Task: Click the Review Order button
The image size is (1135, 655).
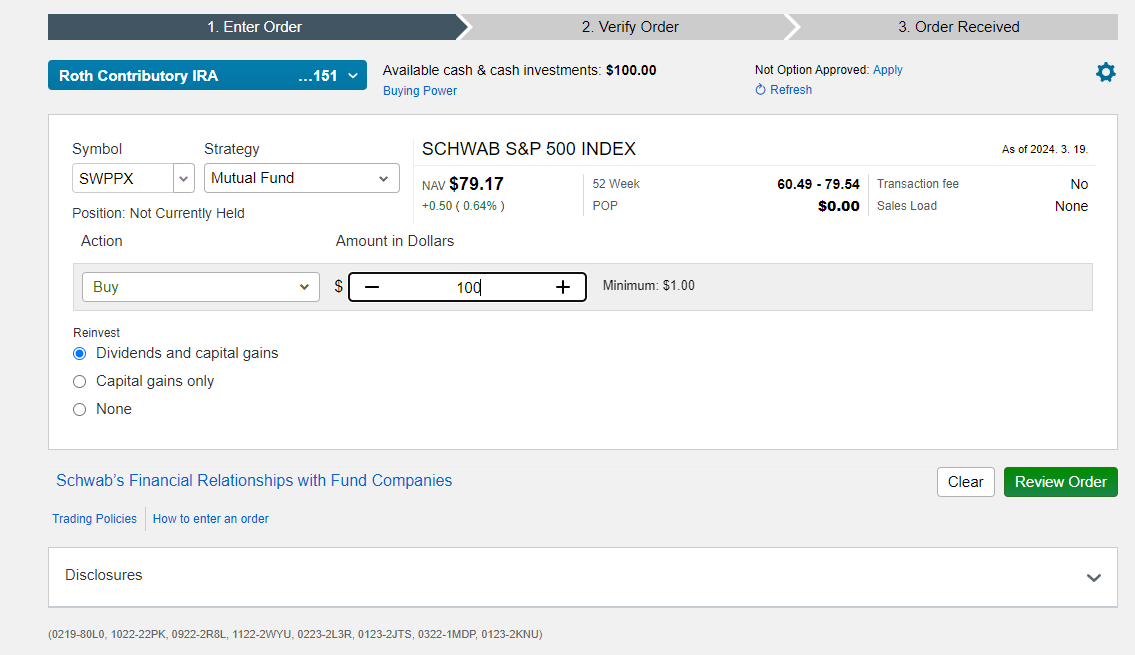Action: coord(1060,482)
